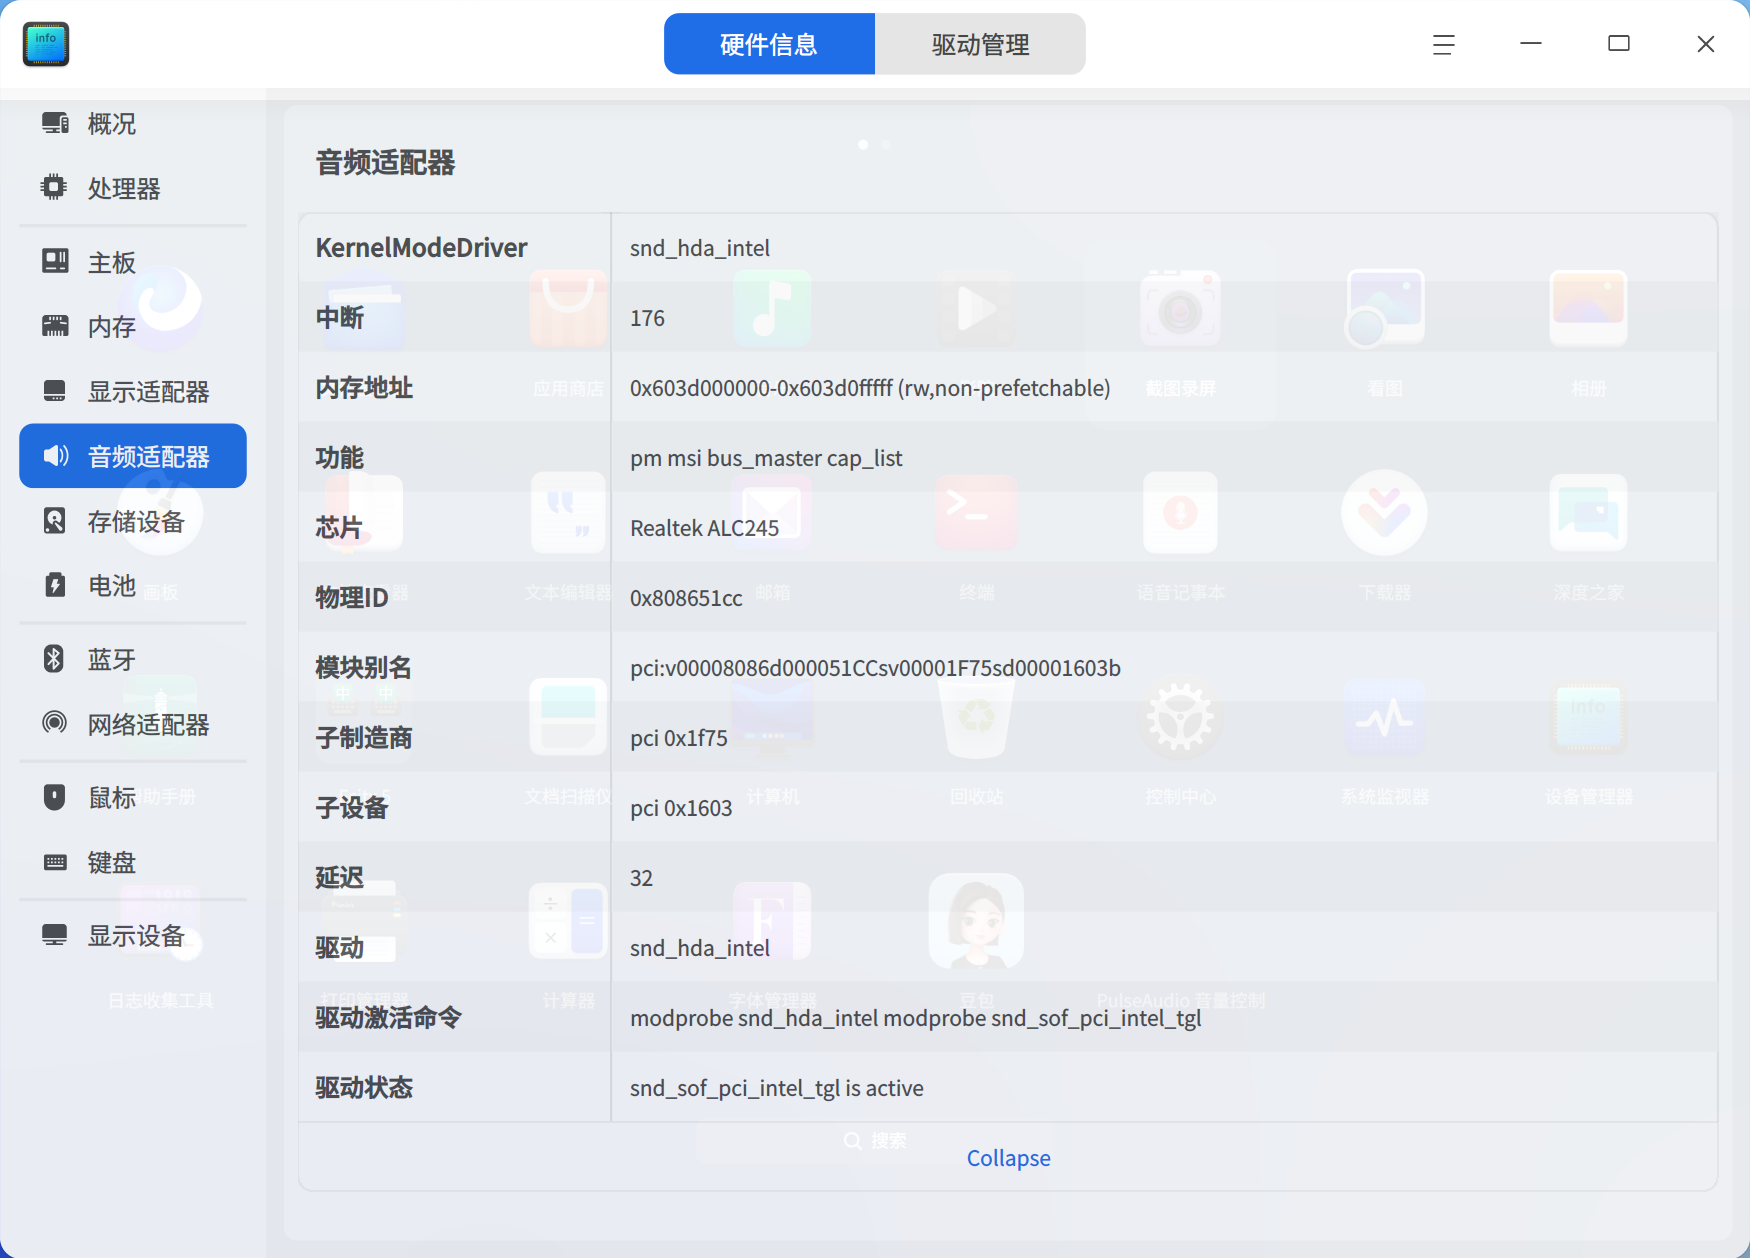Click the 内存地址 label cell

pos(455,387)
